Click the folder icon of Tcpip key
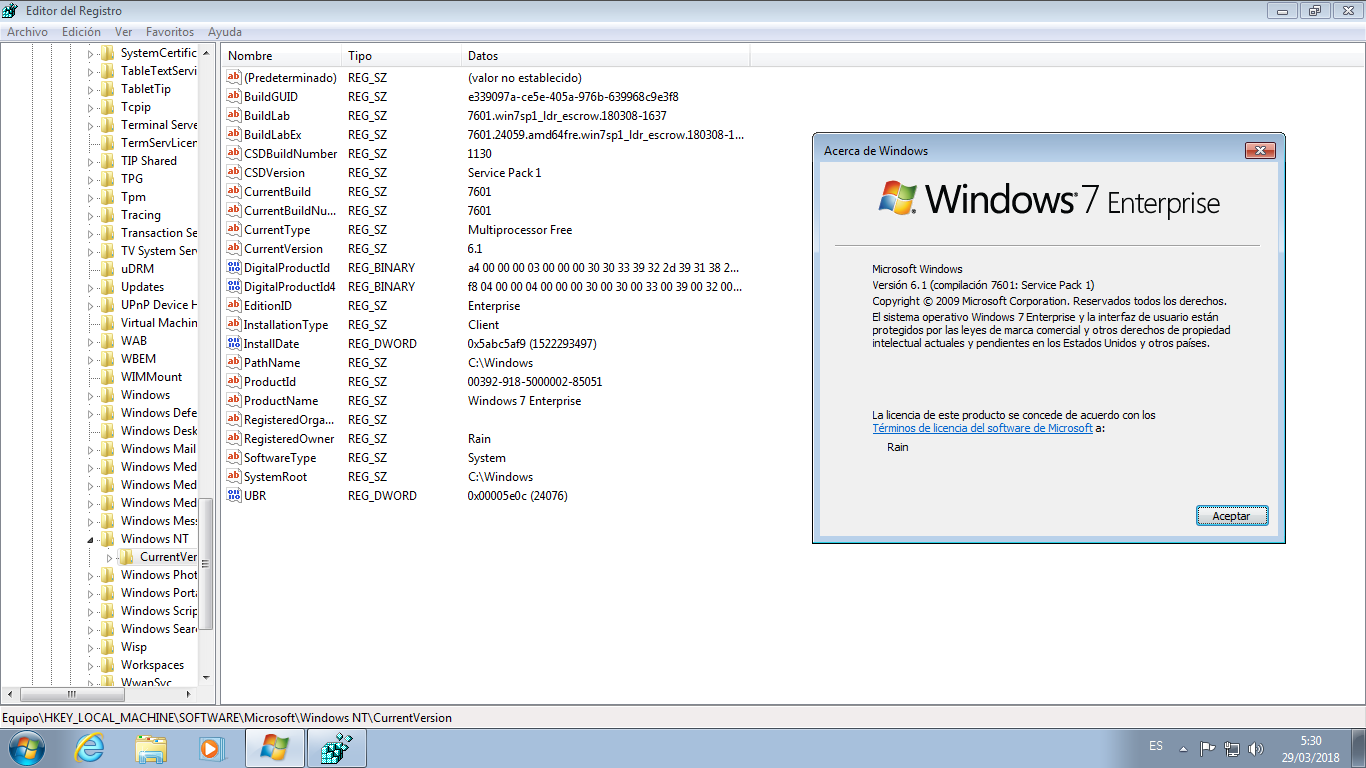This screenshot has height=768, width=1366. coord(107,107)
